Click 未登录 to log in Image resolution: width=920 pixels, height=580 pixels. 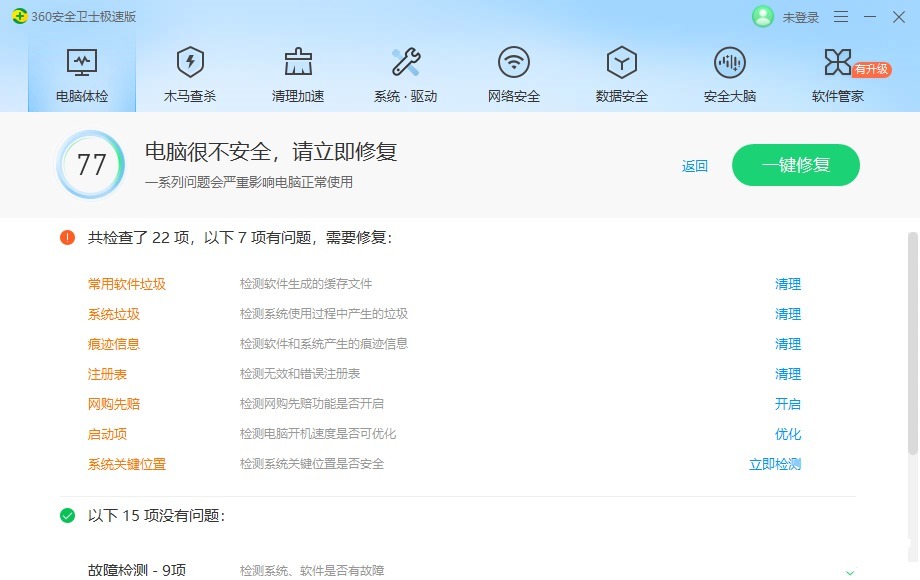click(800, 17)
